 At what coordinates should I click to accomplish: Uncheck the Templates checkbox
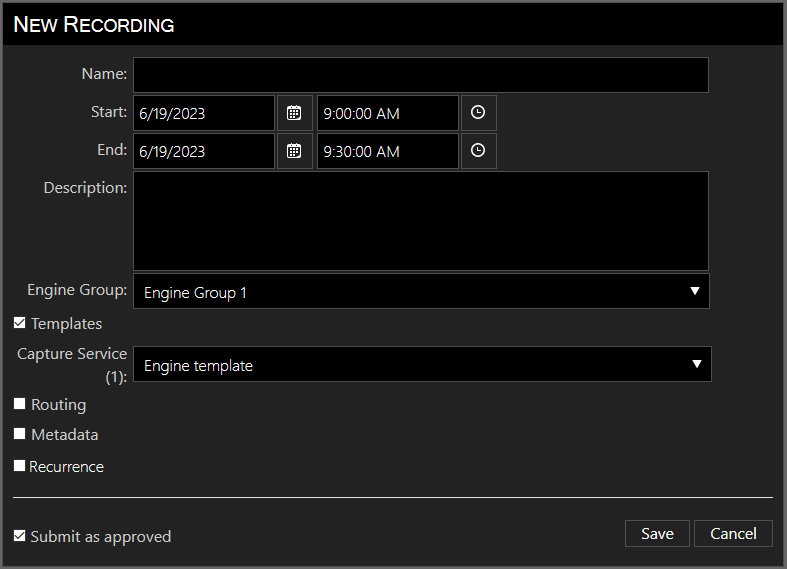click(x=20, y=323)
